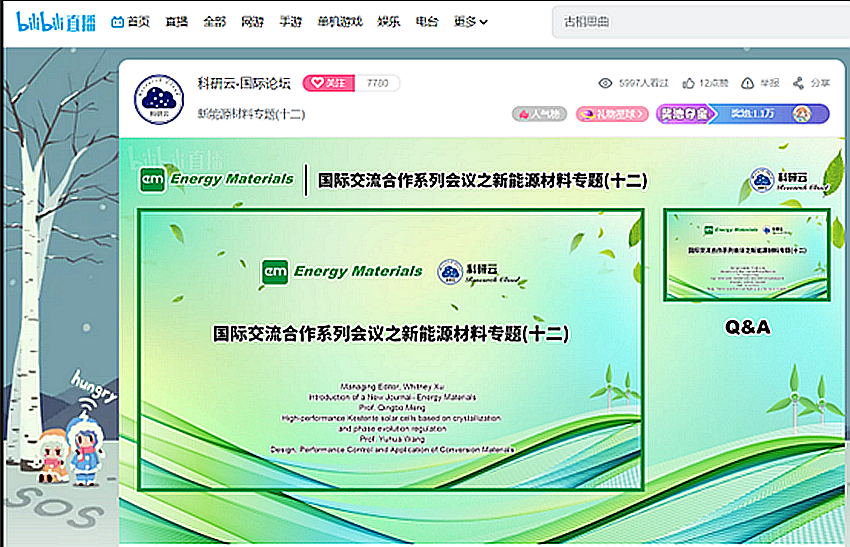Screen dimensions: 850x547
Task: Click the top search input field
Action: click(x=700, y=22)
